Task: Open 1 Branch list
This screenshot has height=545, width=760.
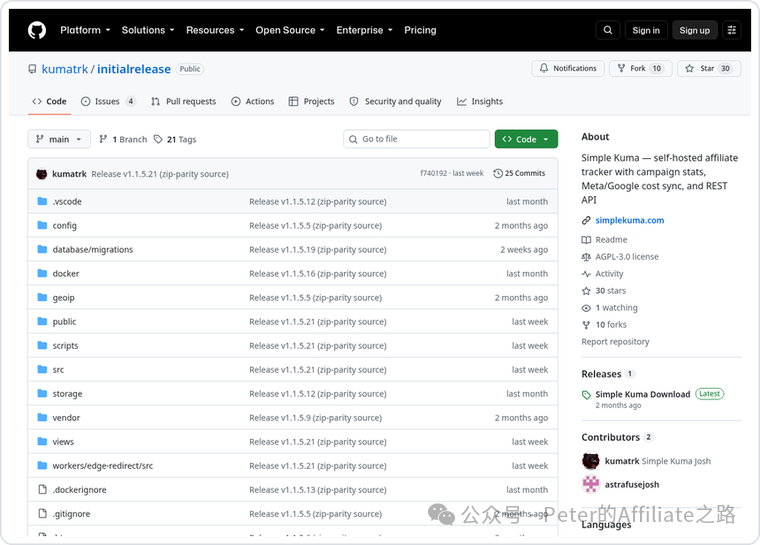Action: 123,139
